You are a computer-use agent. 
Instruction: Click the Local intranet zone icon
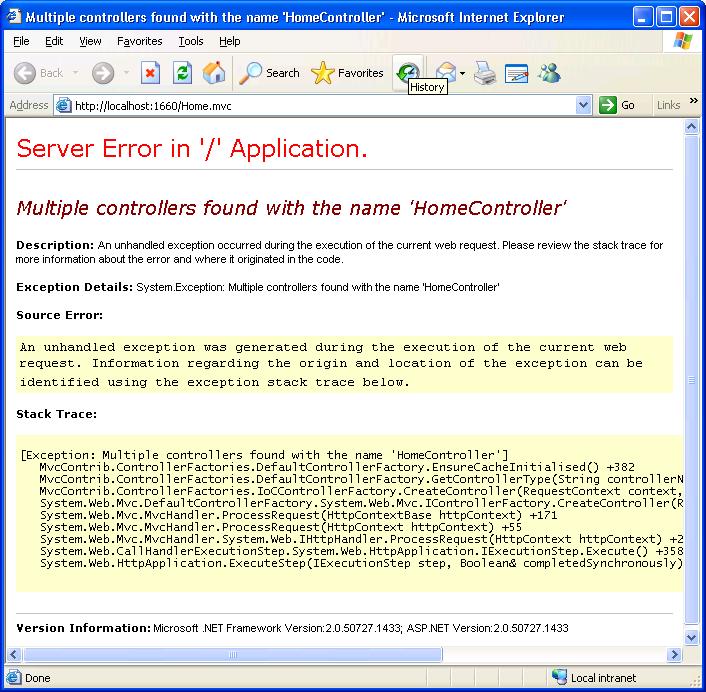(560, 677)
